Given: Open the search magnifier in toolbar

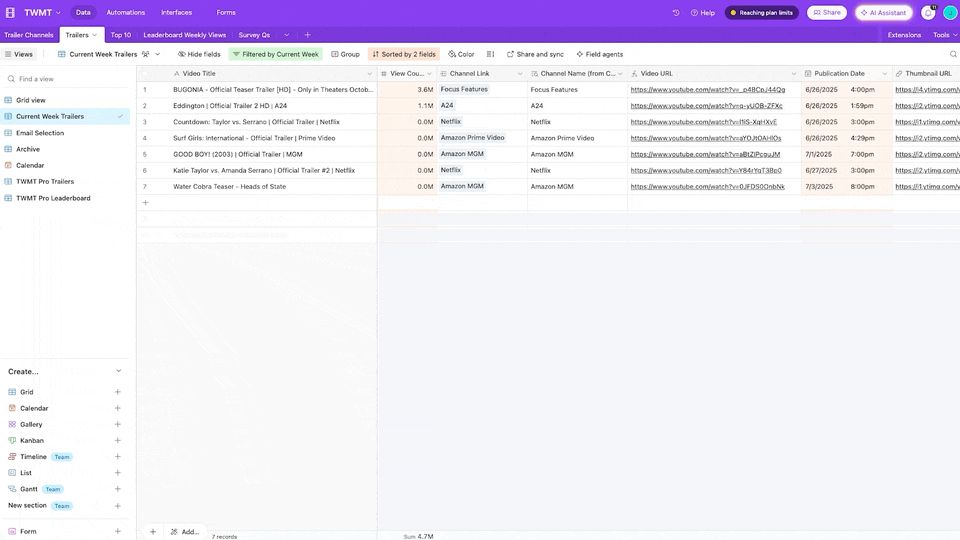Looking at the screenshot, I should pyautogui.click(x=953, y=54).
